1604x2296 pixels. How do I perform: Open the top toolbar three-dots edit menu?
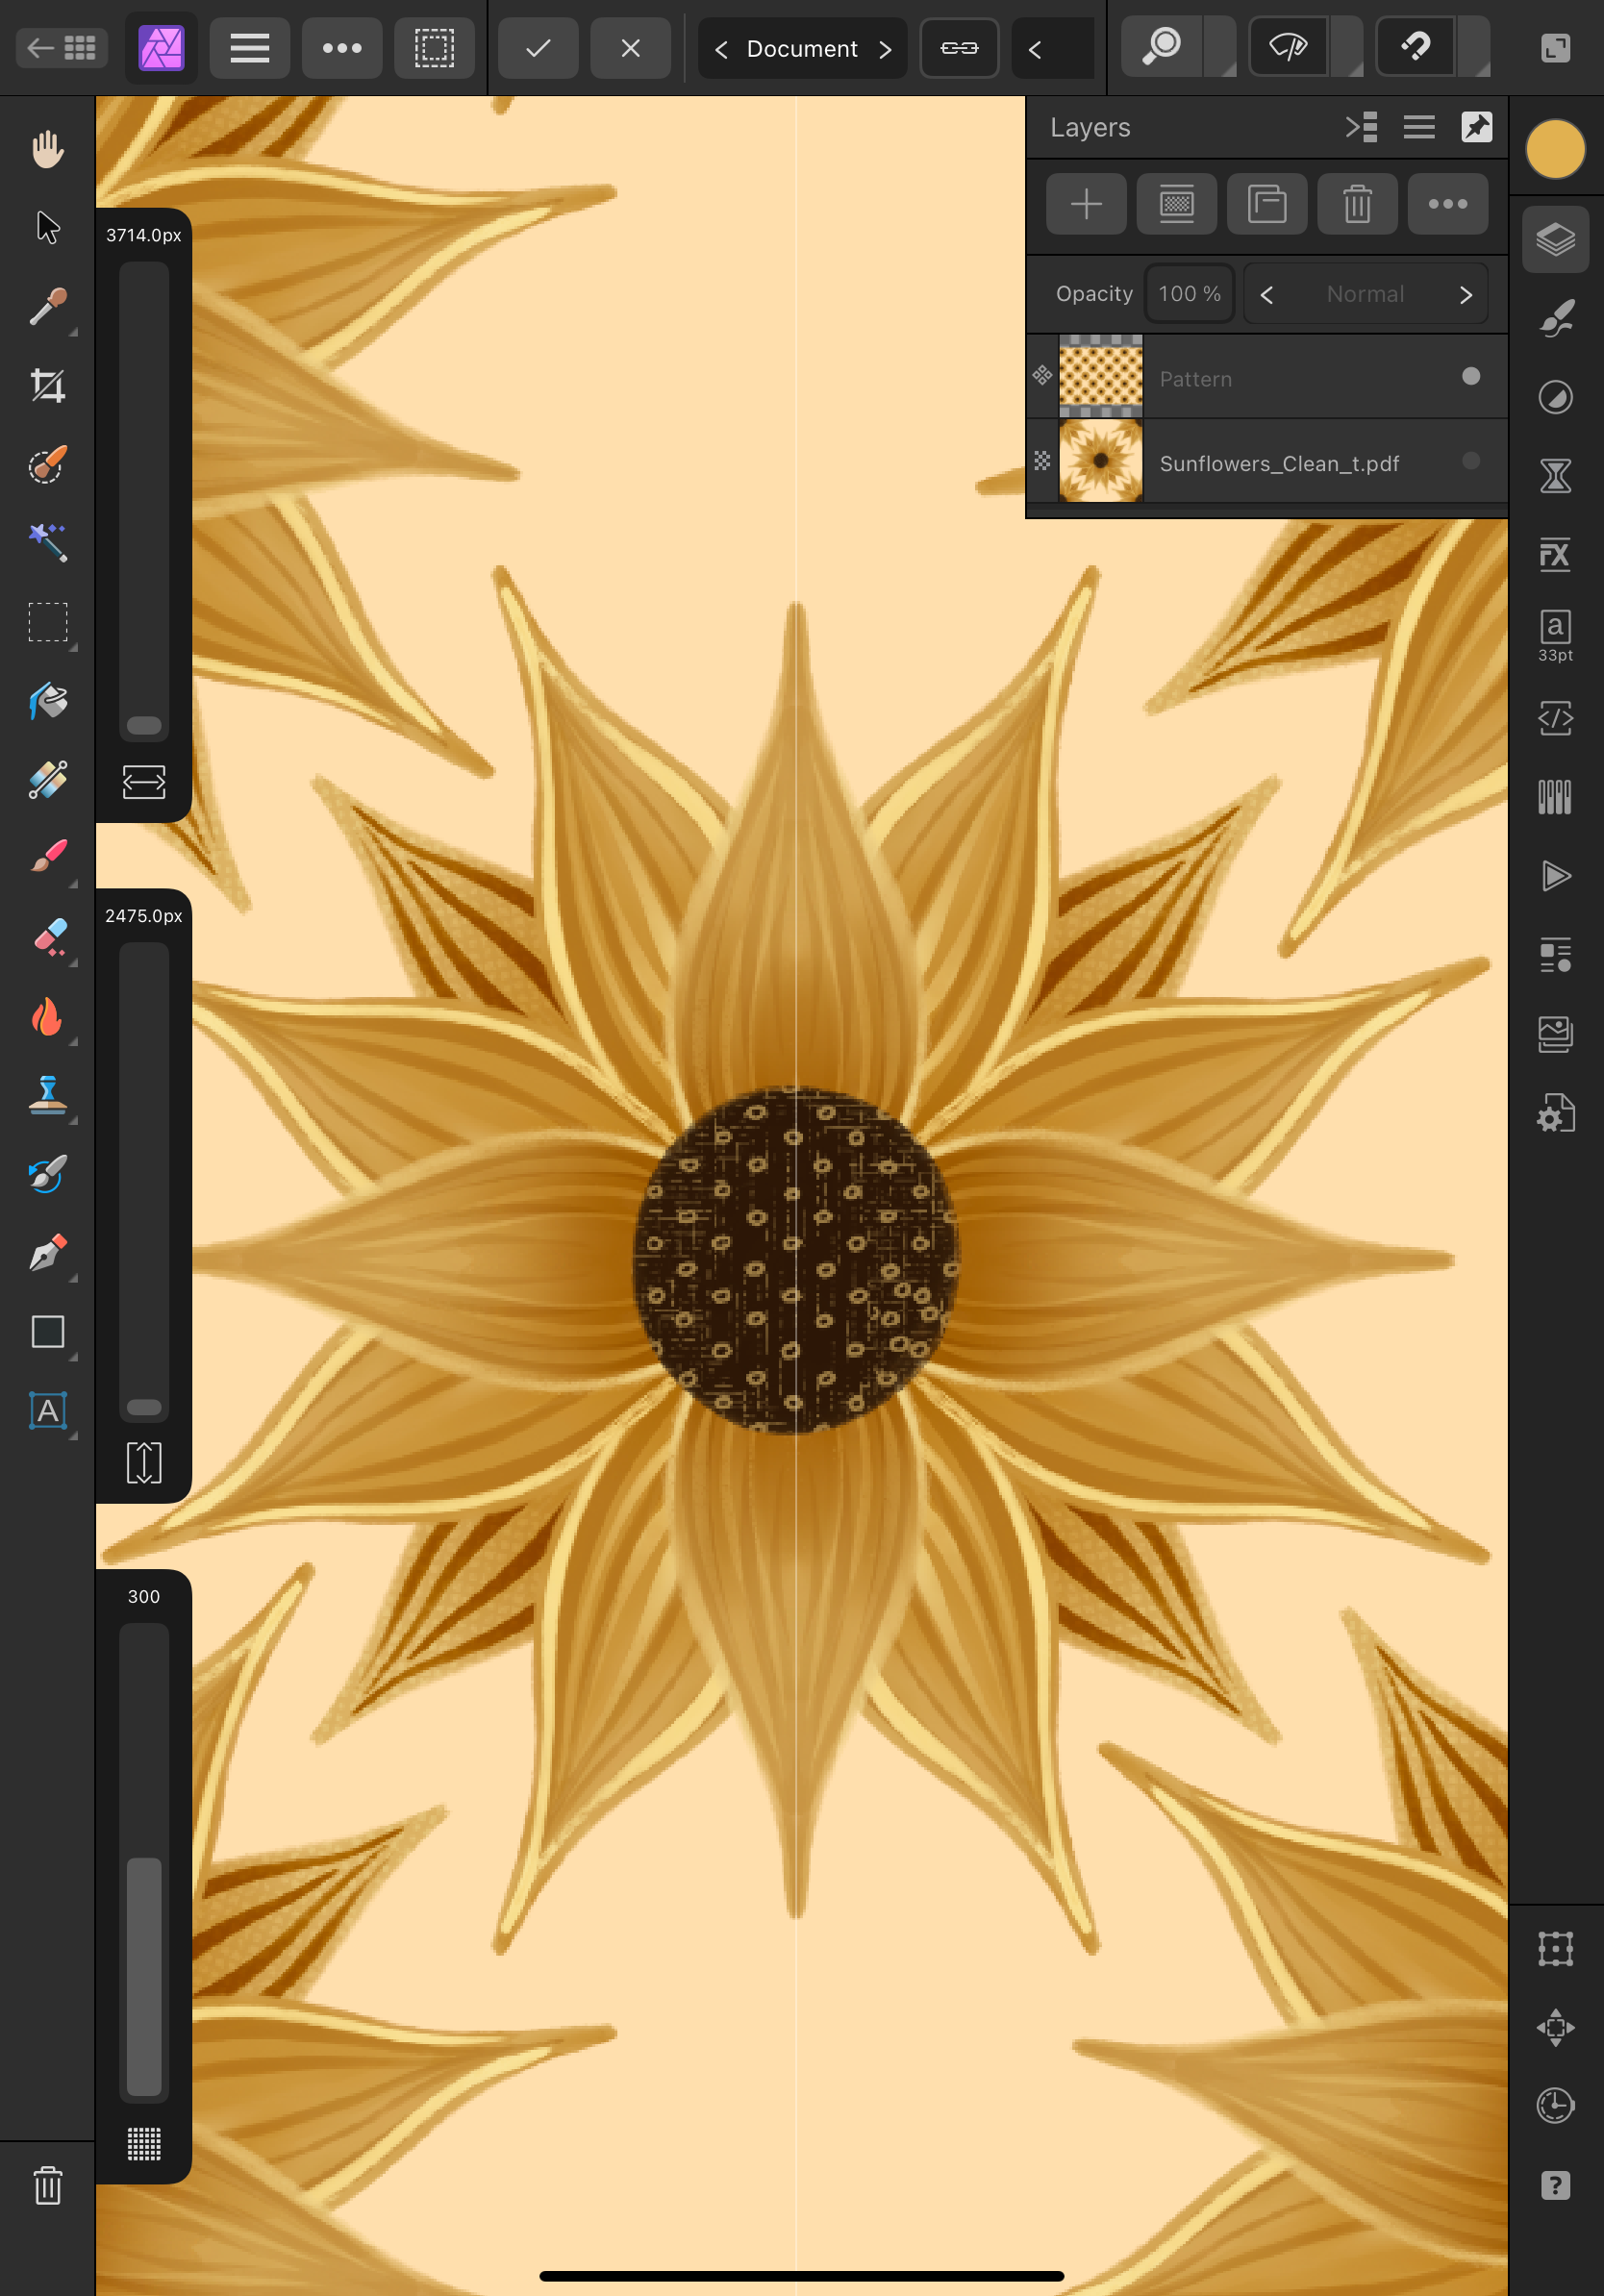[342, 47]
